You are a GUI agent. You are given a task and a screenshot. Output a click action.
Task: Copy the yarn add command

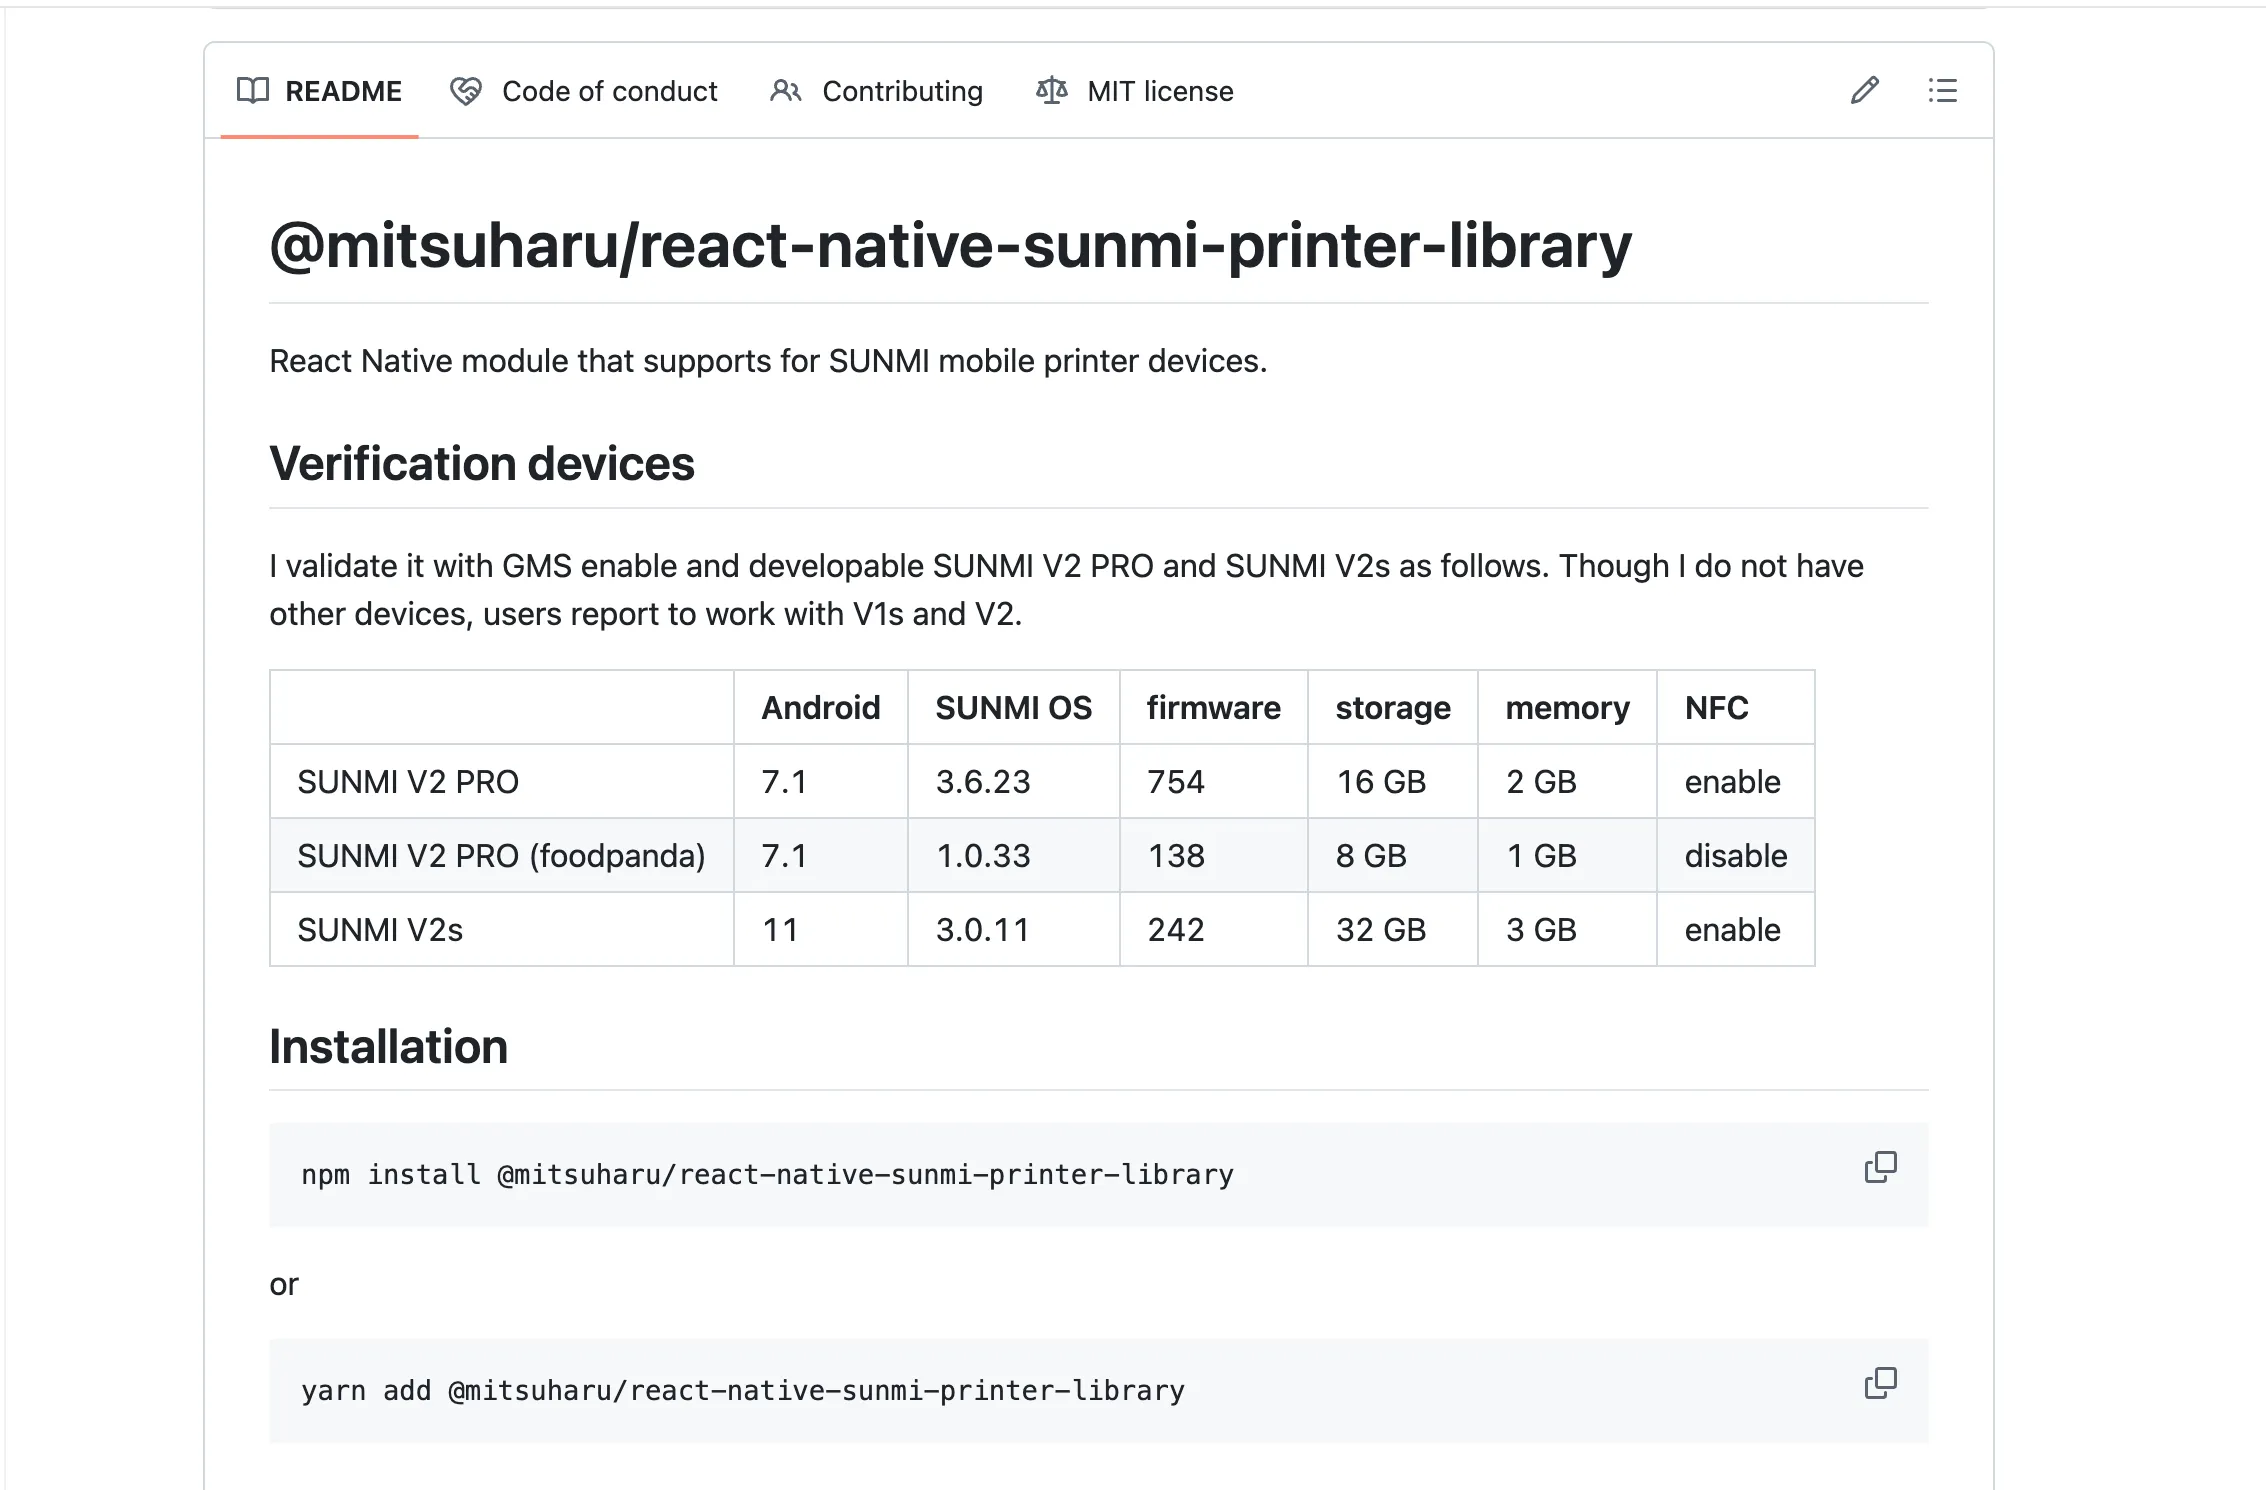coord(1880,1383)
